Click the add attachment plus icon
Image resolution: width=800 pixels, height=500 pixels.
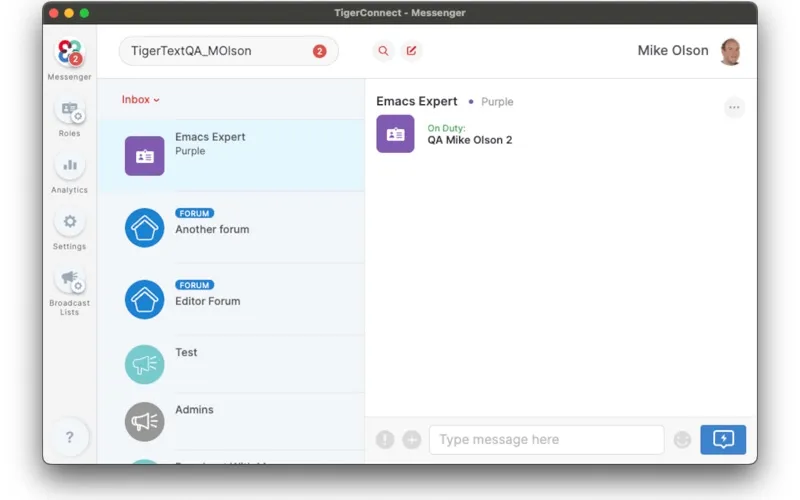[412, 439]
